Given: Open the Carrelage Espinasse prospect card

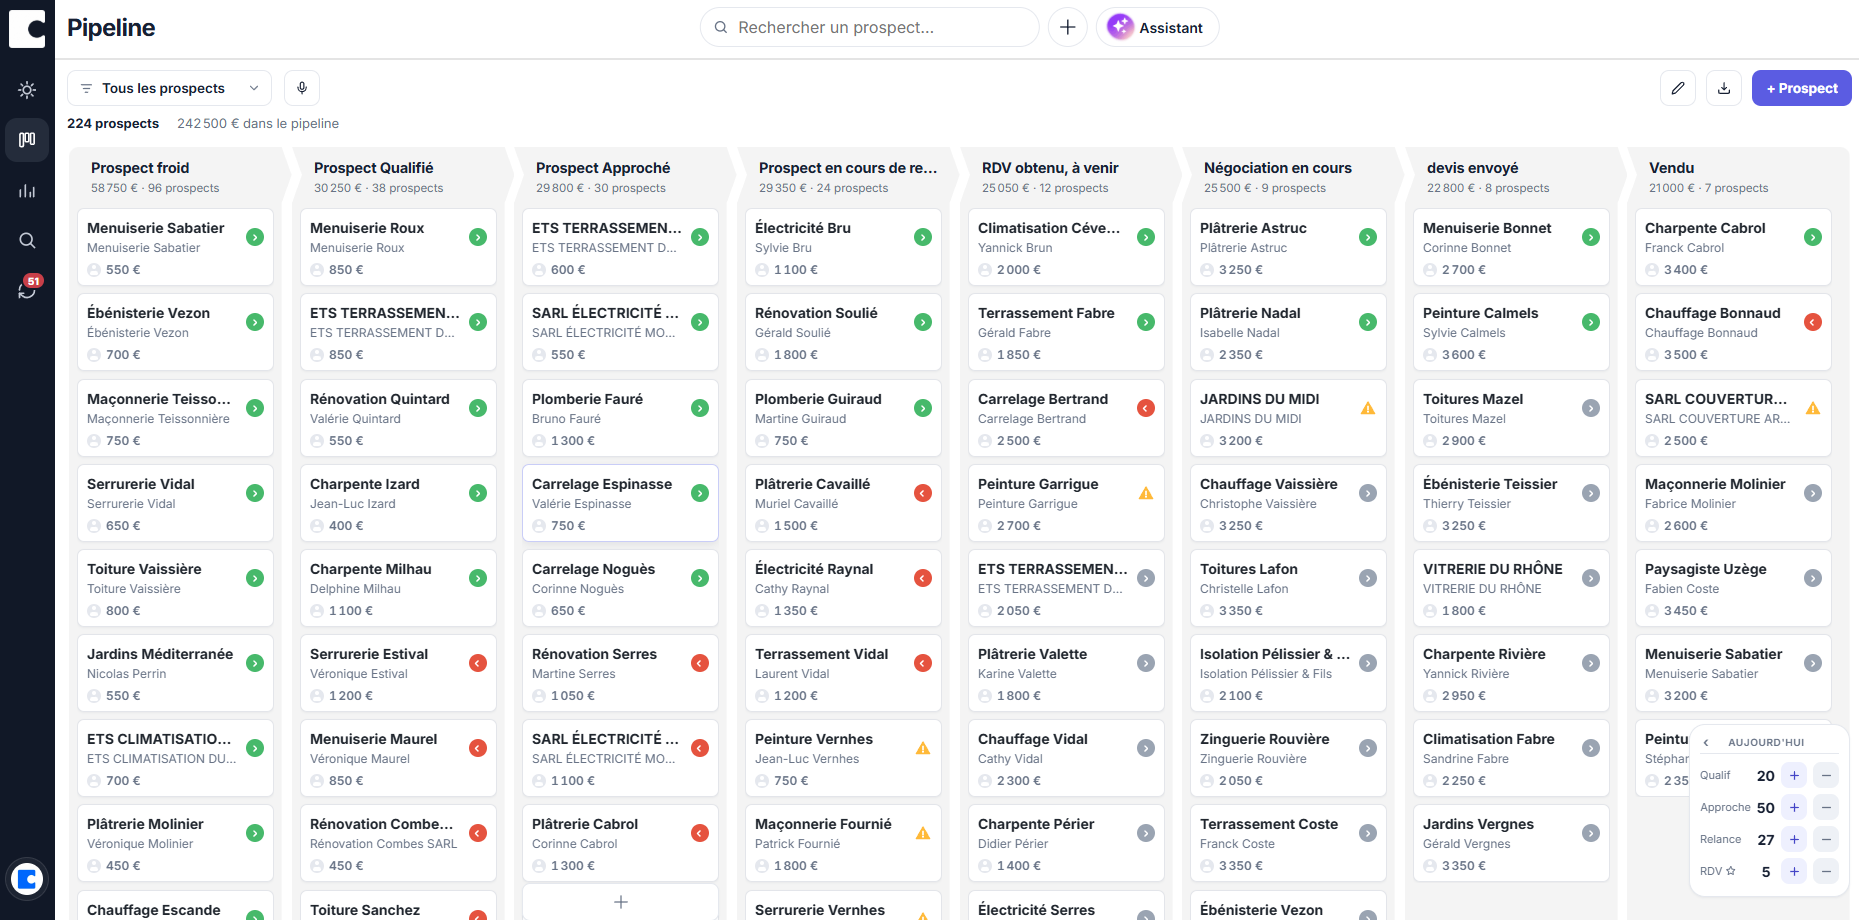Looking at the screenshot, I should pyautogui.click(x=620, y=503).
